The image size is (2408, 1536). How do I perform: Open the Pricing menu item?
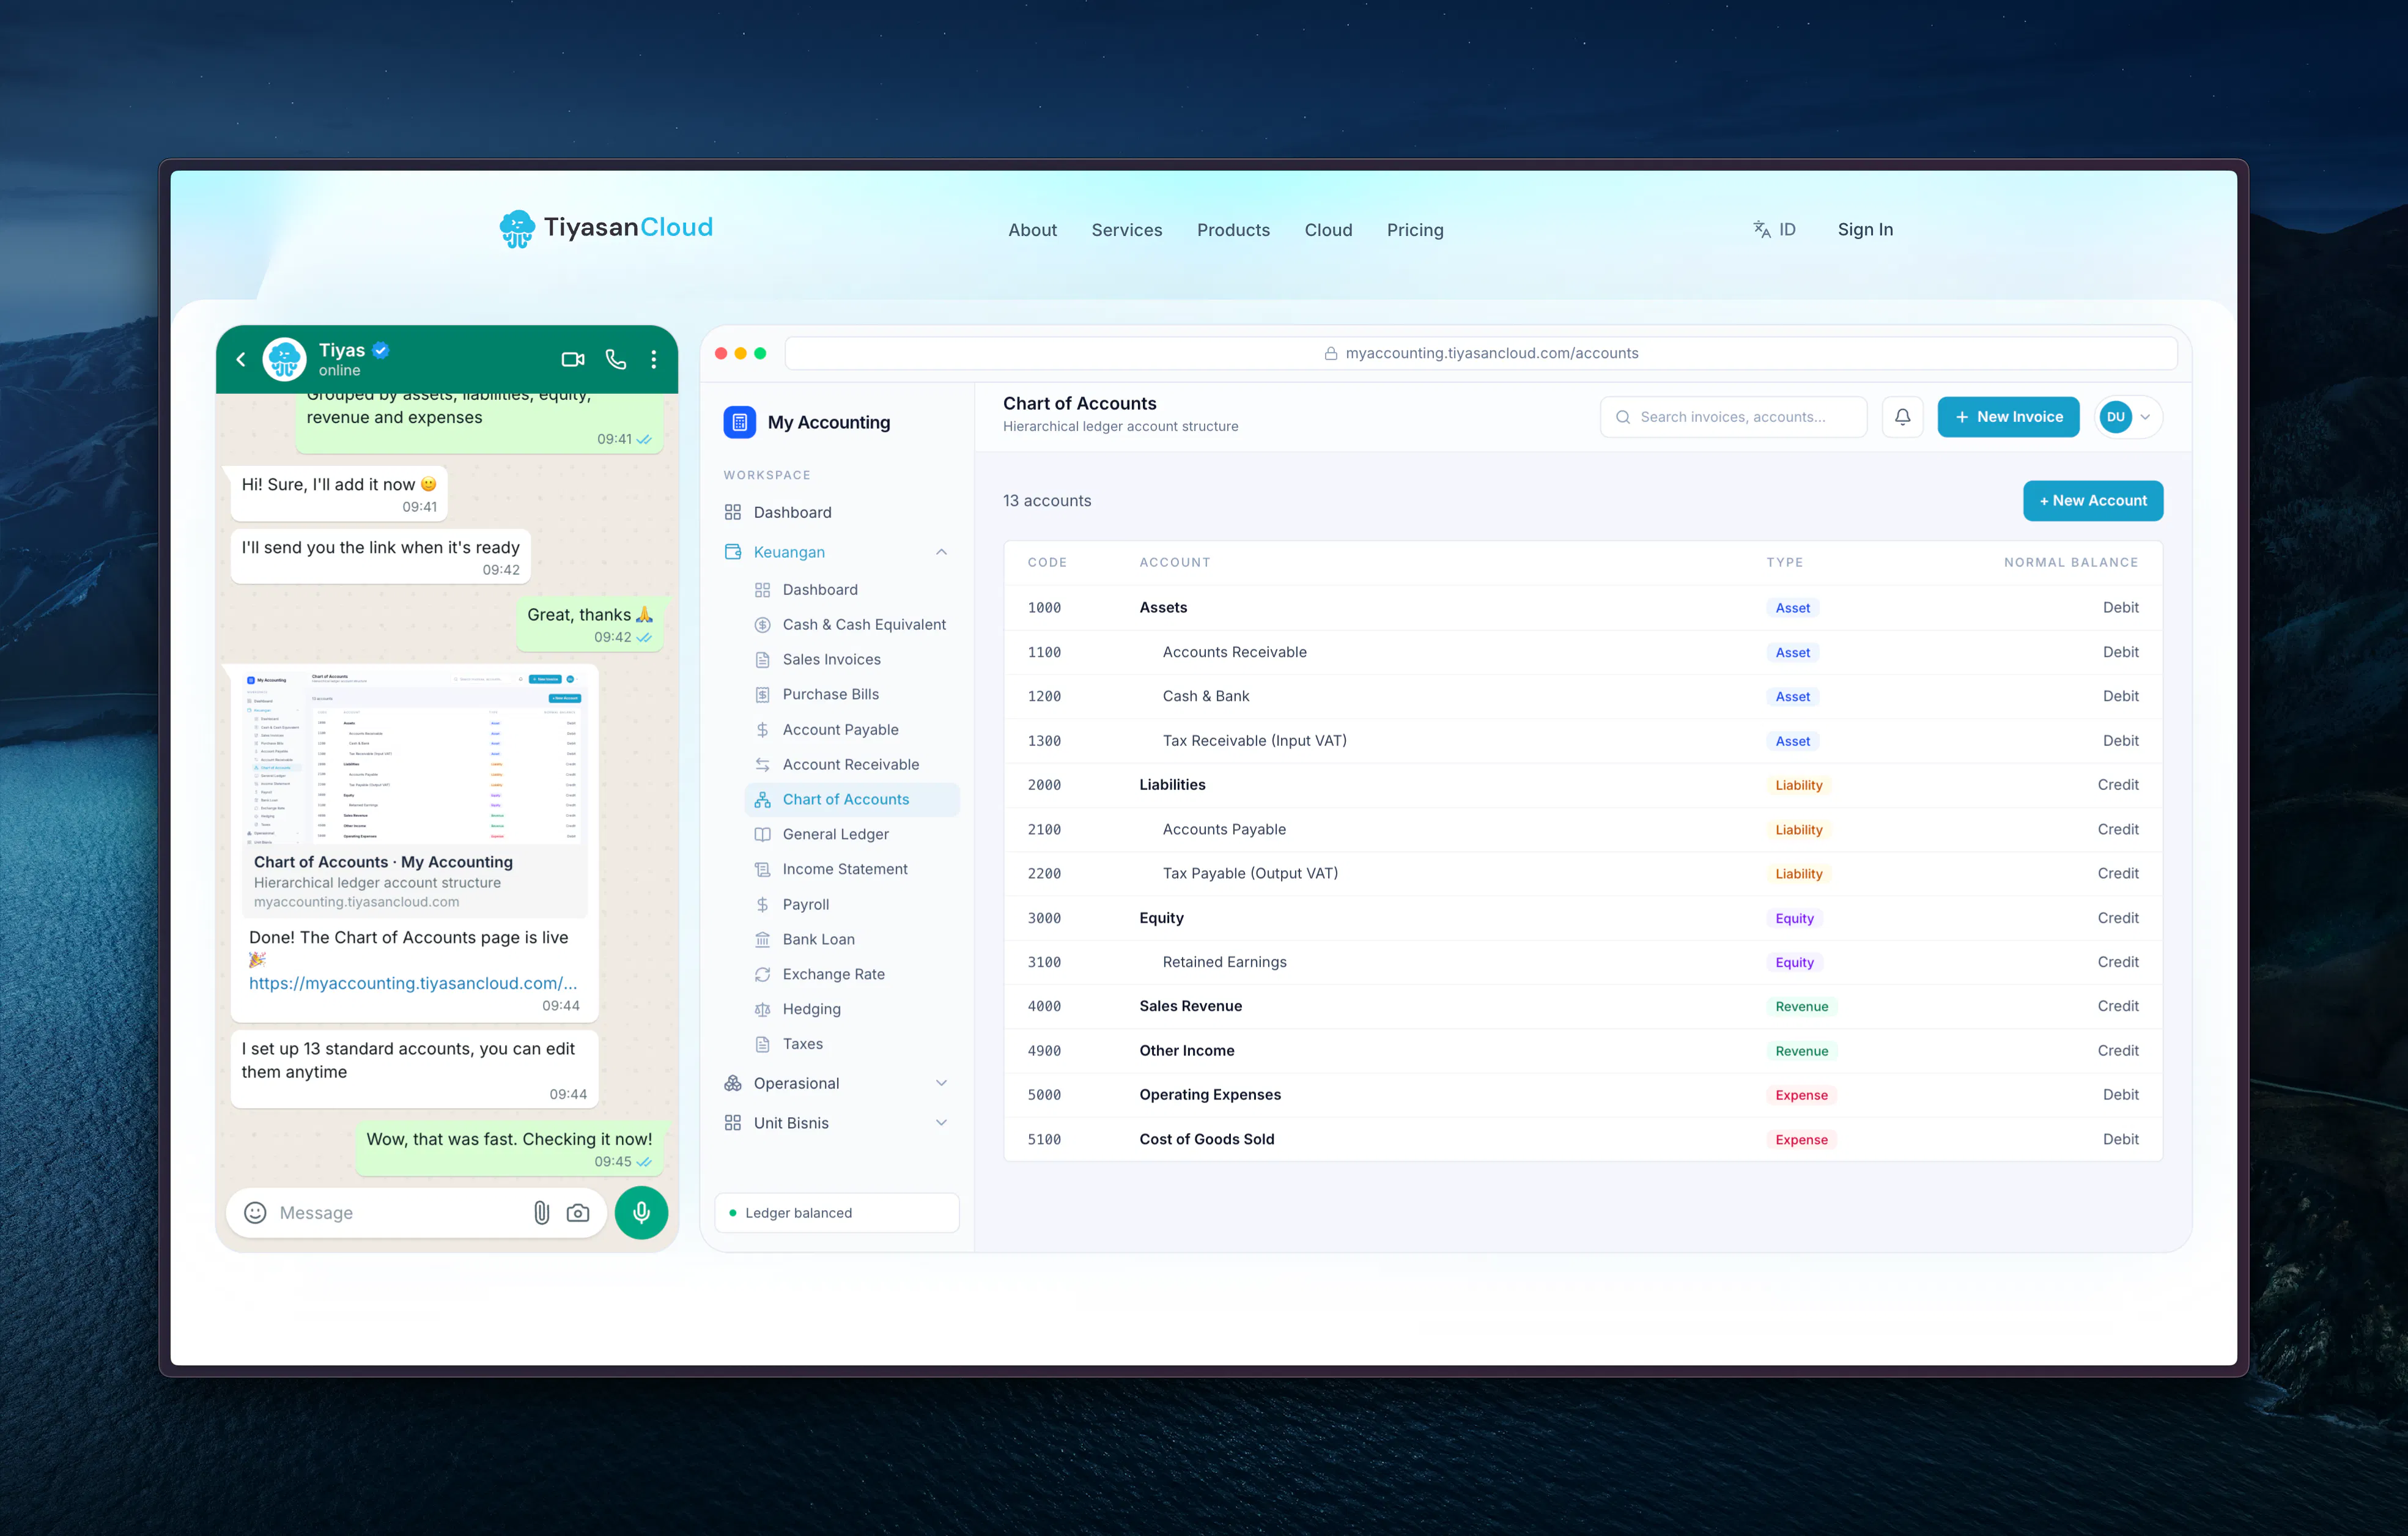[1415, 230]
